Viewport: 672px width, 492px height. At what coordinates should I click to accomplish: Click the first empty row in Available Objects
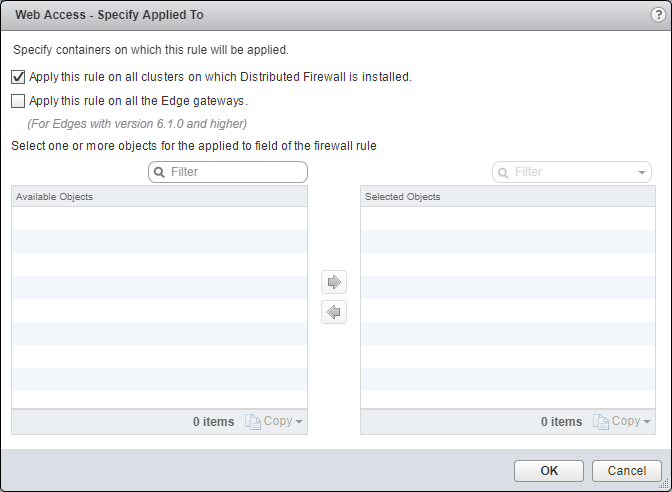click(159, 219)
